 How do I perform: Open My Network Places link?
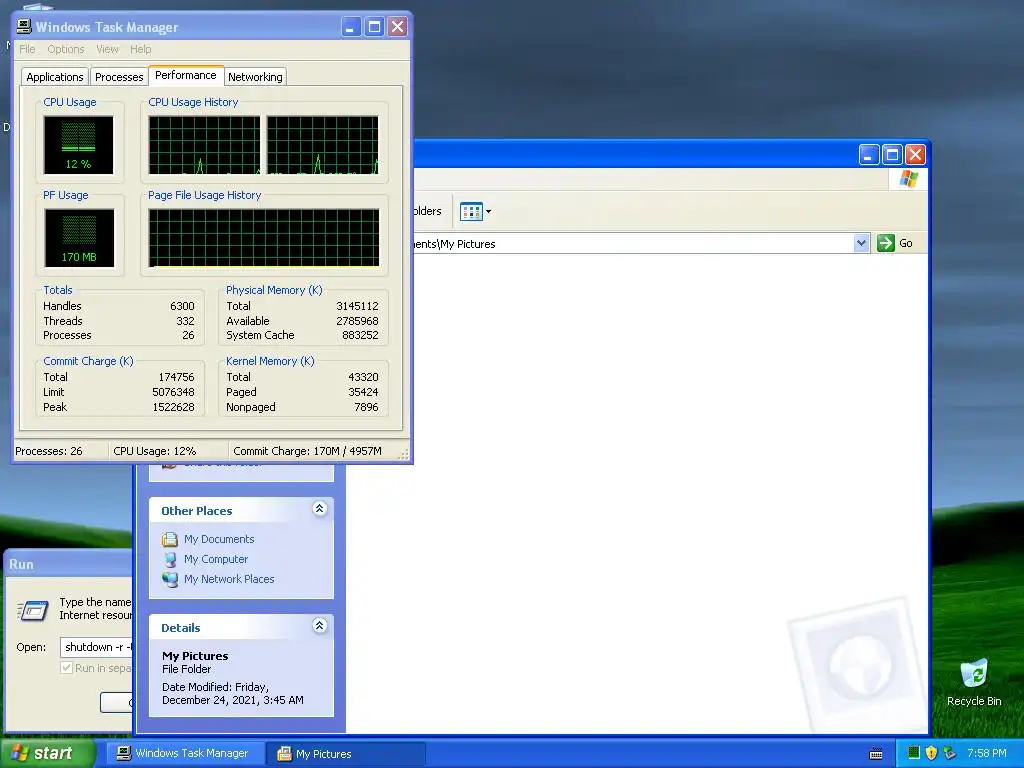click(229, 579)
